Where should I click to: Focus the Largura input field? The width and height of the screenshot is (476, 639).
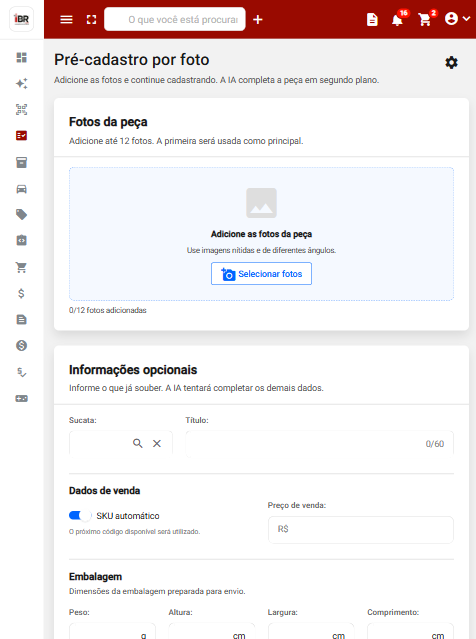[311, 631]
